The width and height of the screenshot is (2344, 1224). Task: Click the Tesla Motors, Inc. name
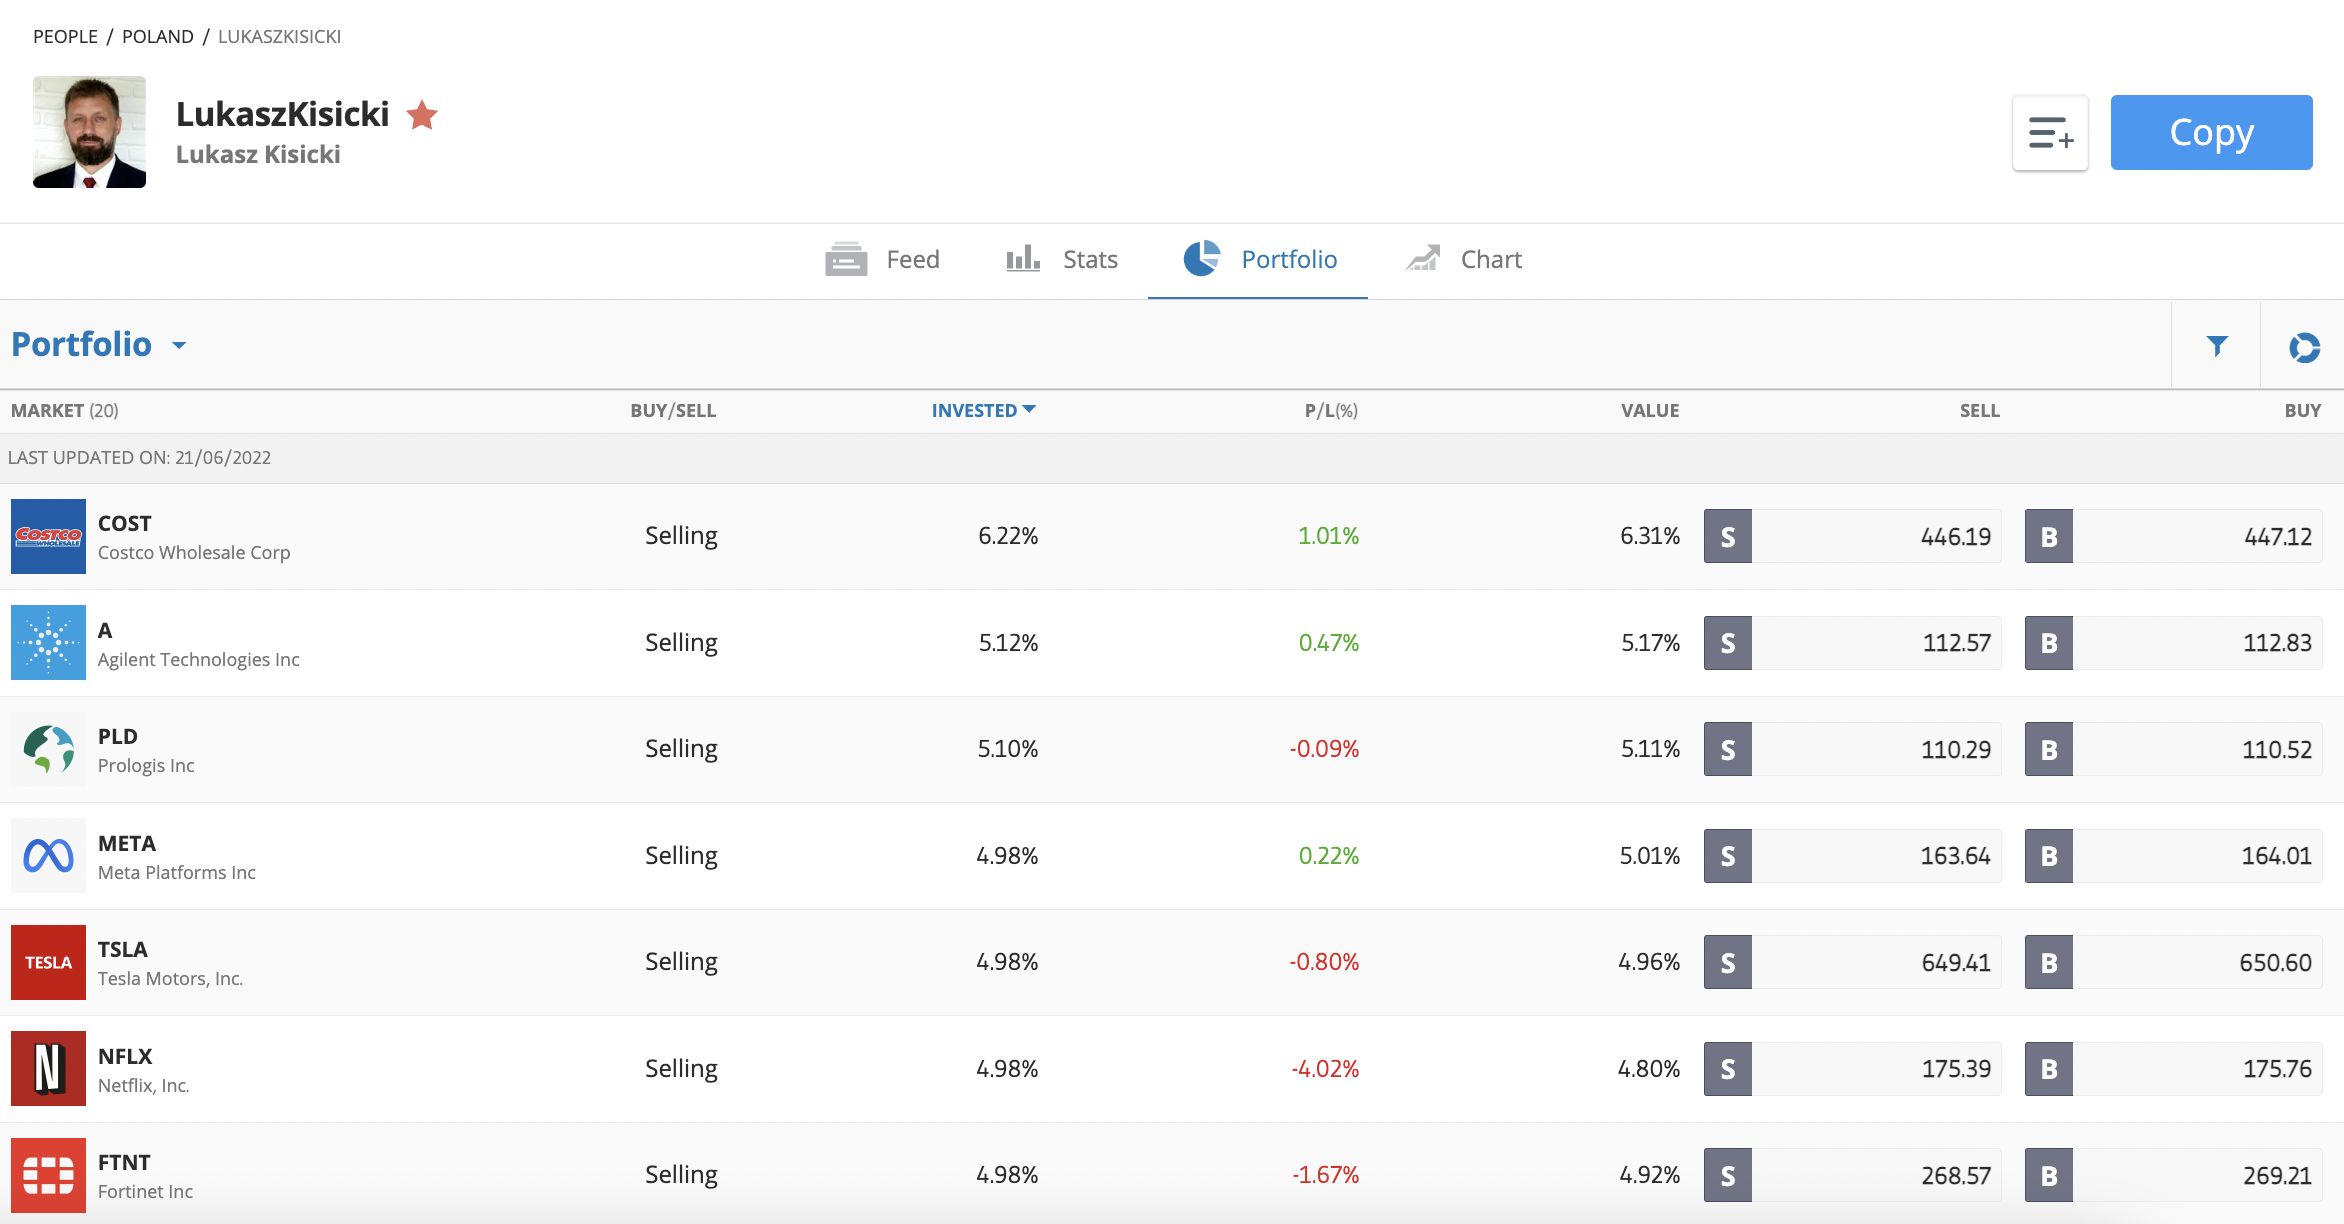pyautogui.click(x=170, y=979)
